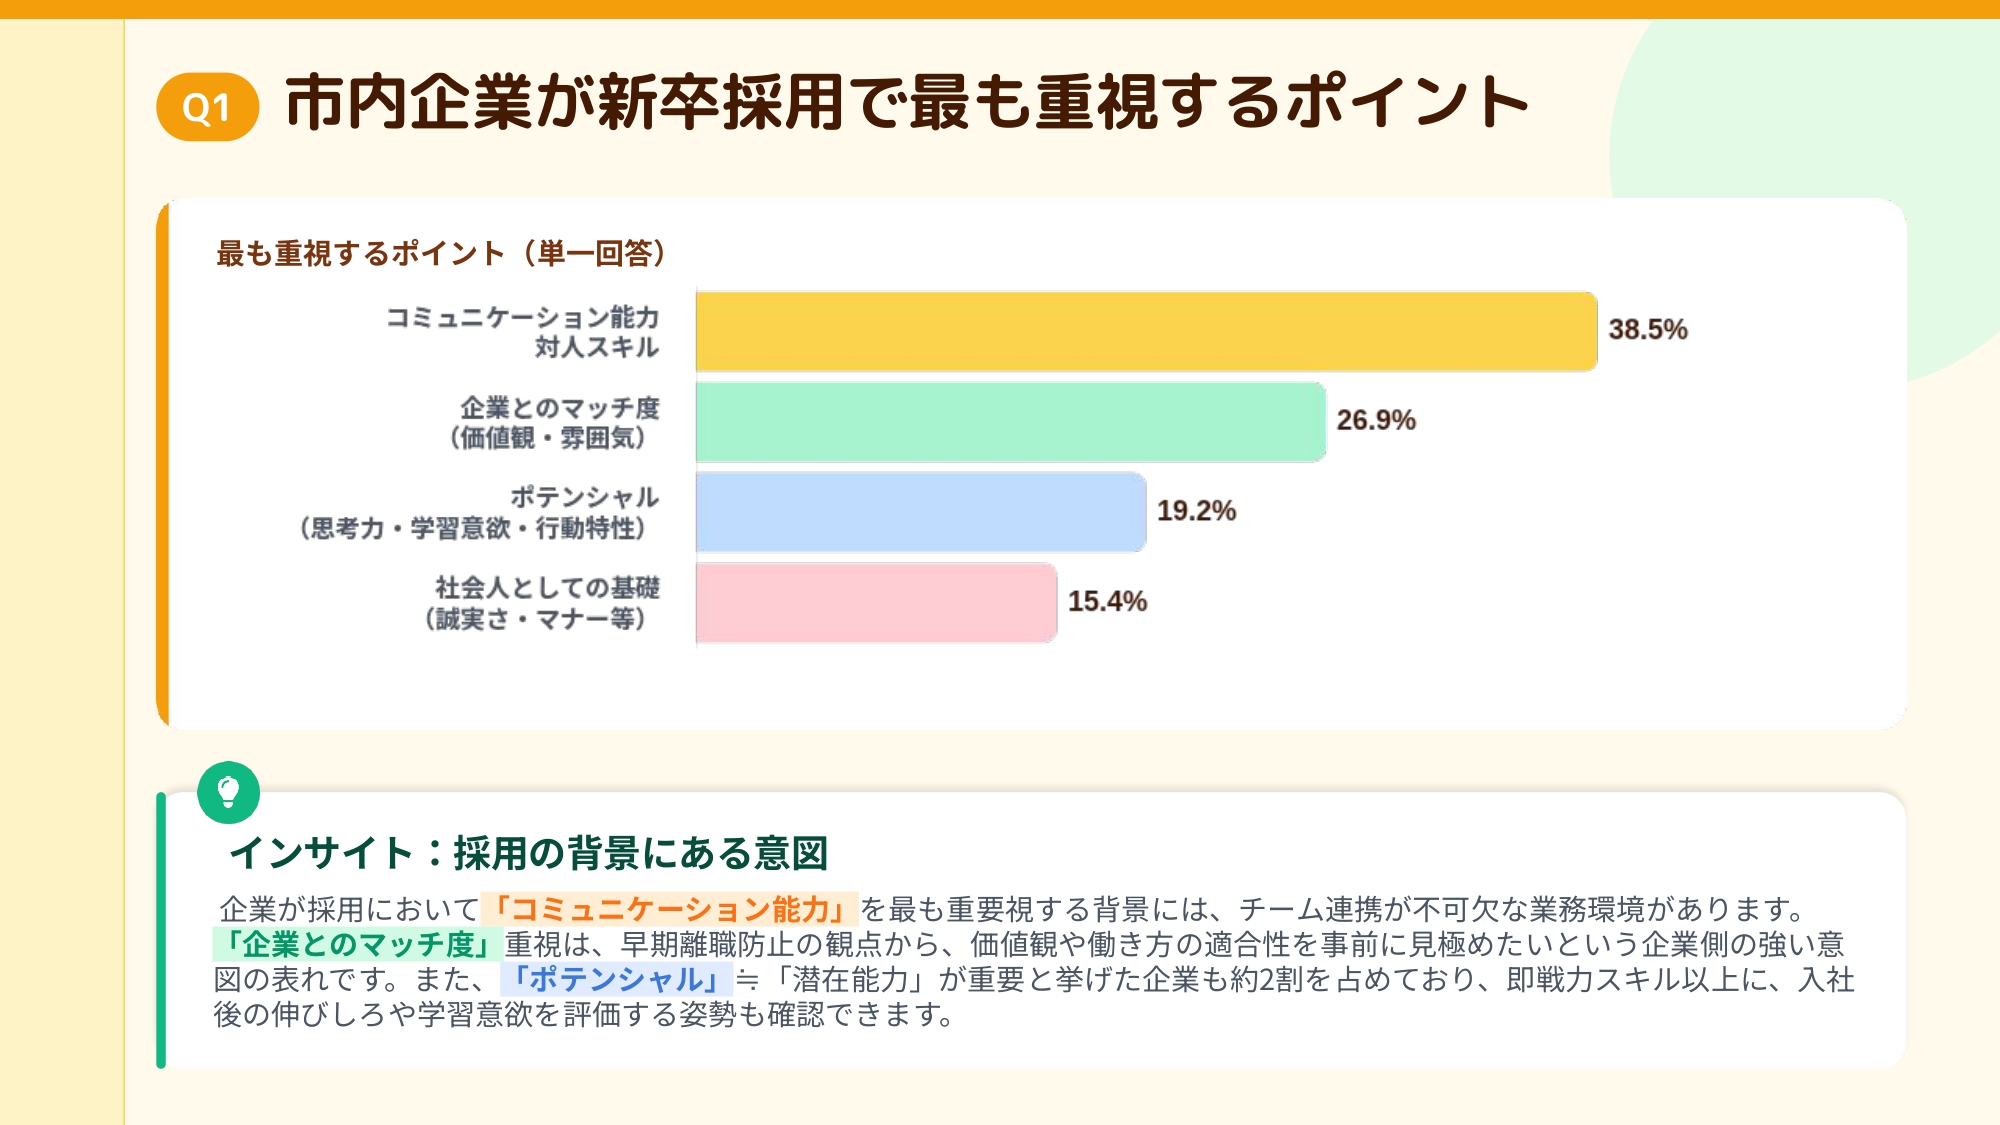This screenshot has width=2000, height=1125.
Task: Select the pink 社会人としての基礎 bar
Action: pyautogui.click(x=876, y=602)
